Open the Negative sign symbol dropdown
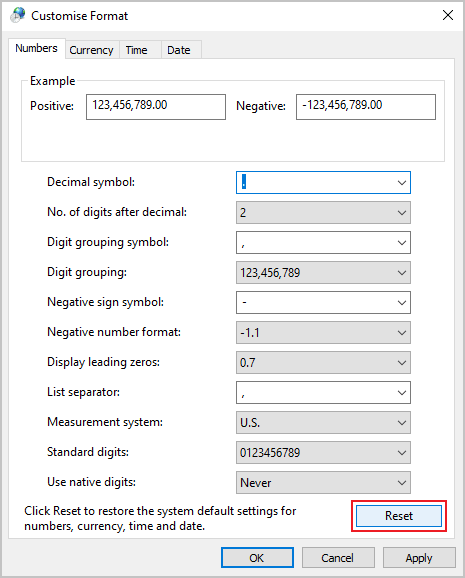This screenshot has height=578, width=465. 323,303
